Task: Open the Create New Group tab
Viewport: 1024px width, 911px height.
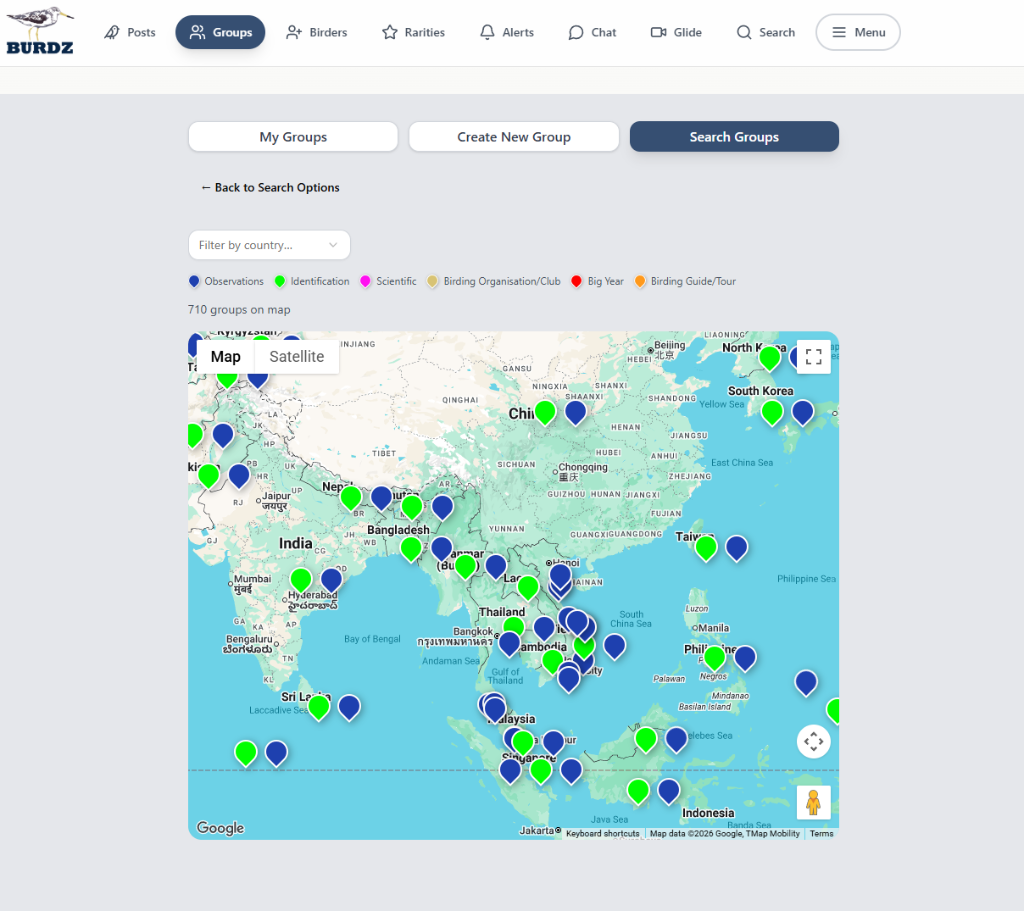Action: tap(514, 136)
